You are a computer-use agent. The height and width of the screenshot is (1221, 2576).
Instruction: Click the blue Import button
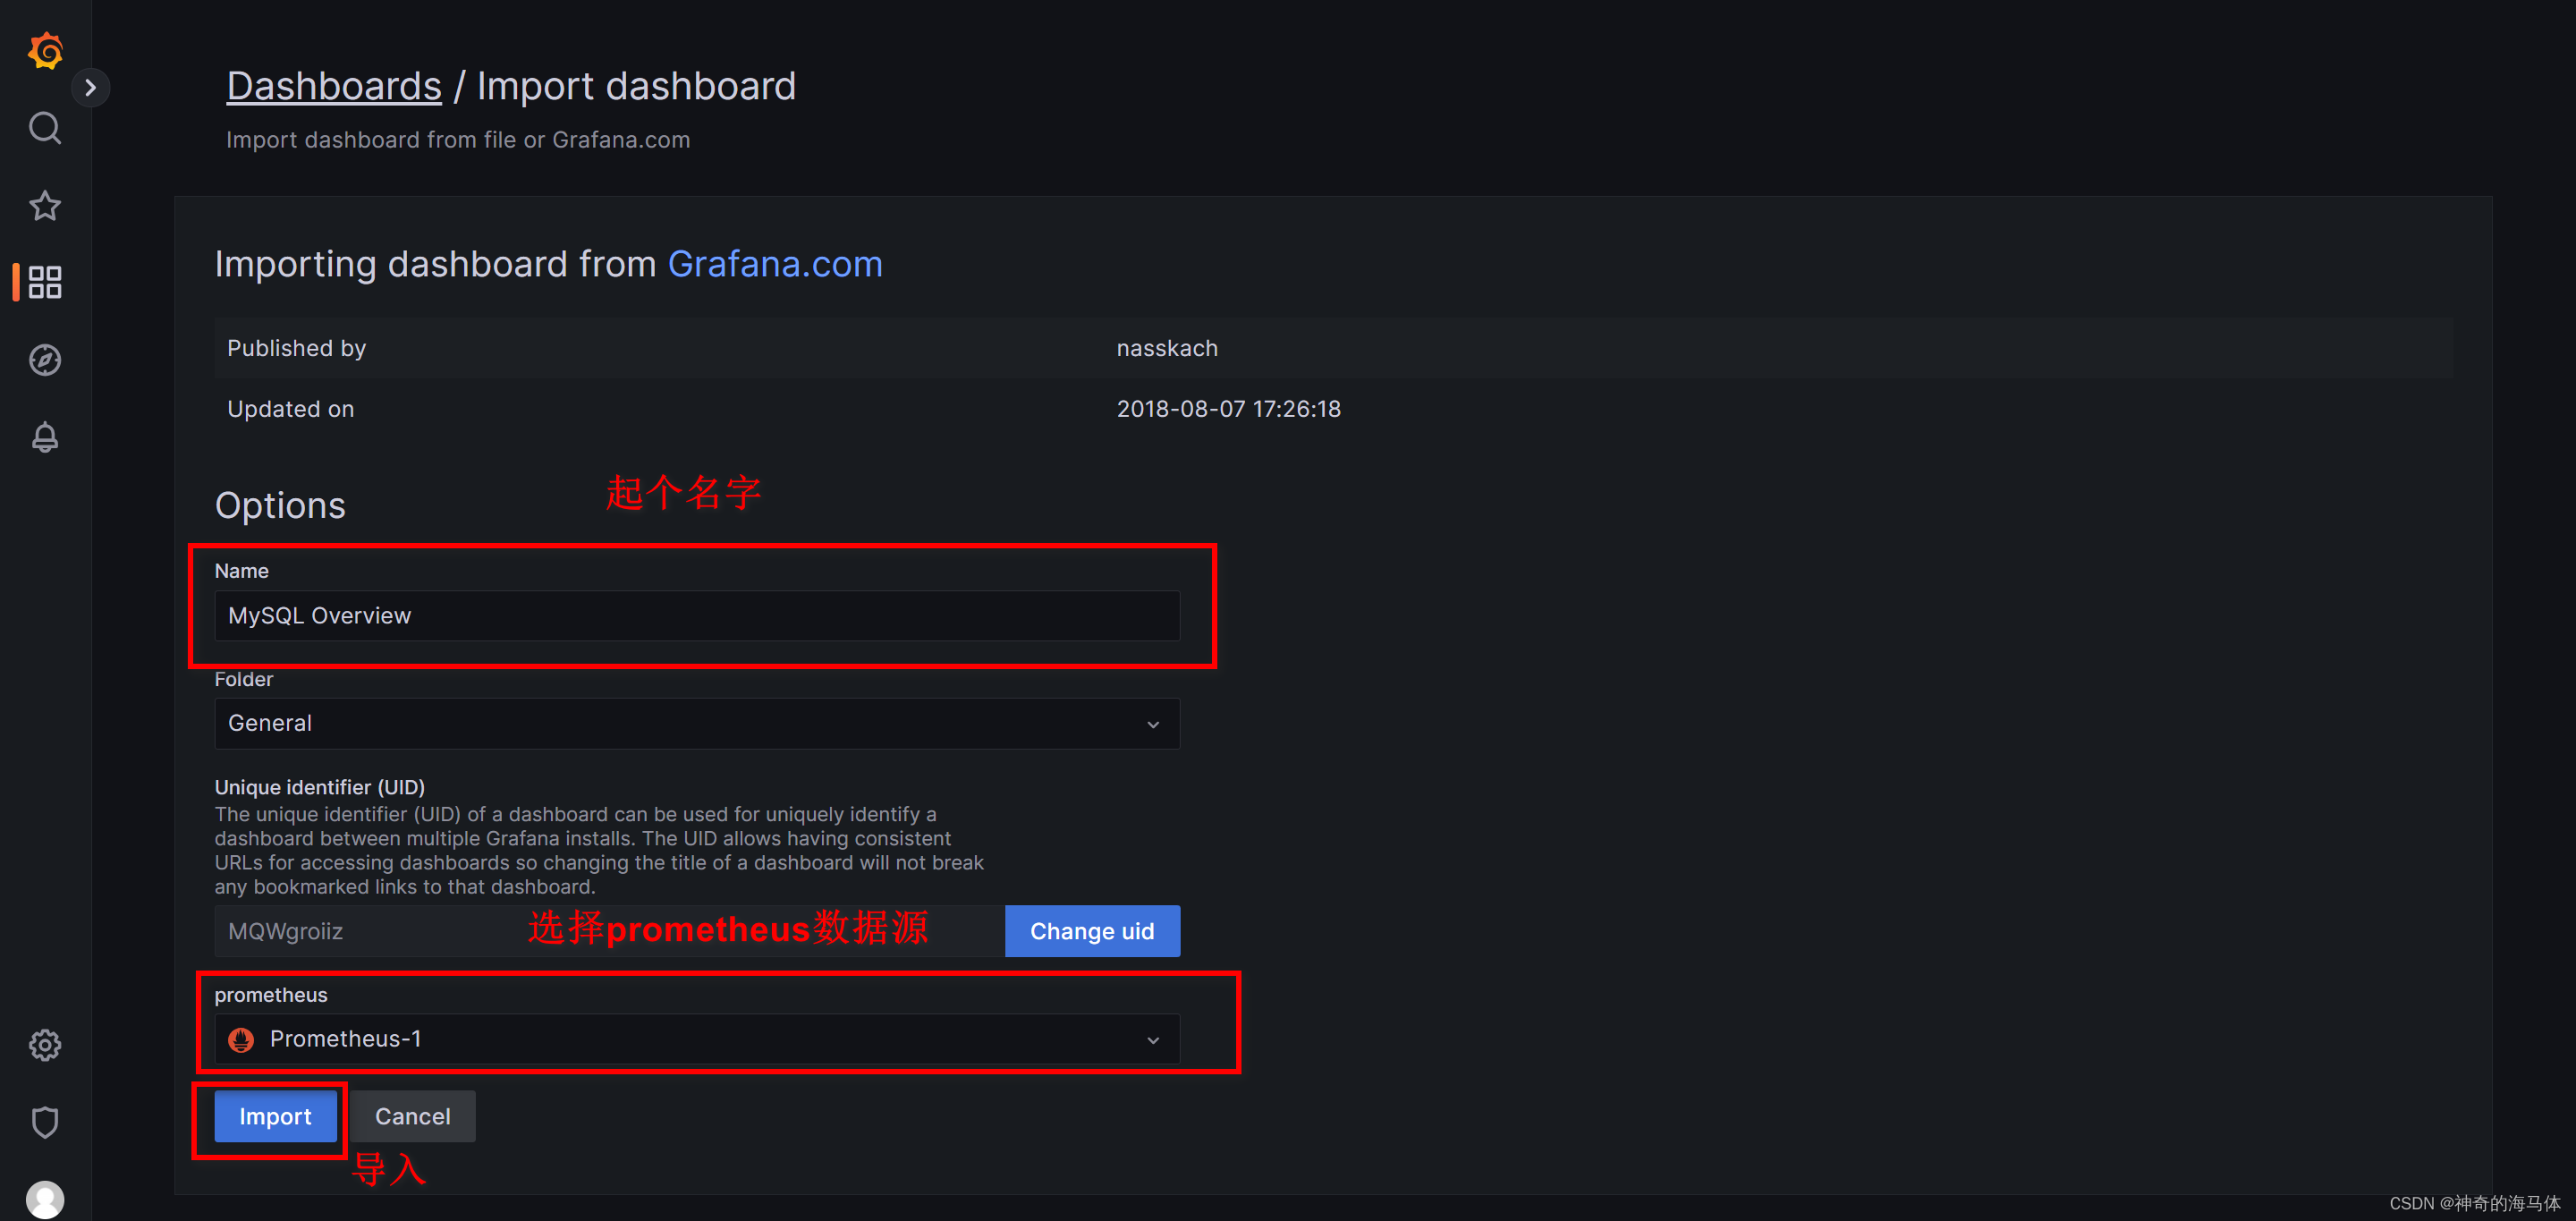pos(275,1116)
